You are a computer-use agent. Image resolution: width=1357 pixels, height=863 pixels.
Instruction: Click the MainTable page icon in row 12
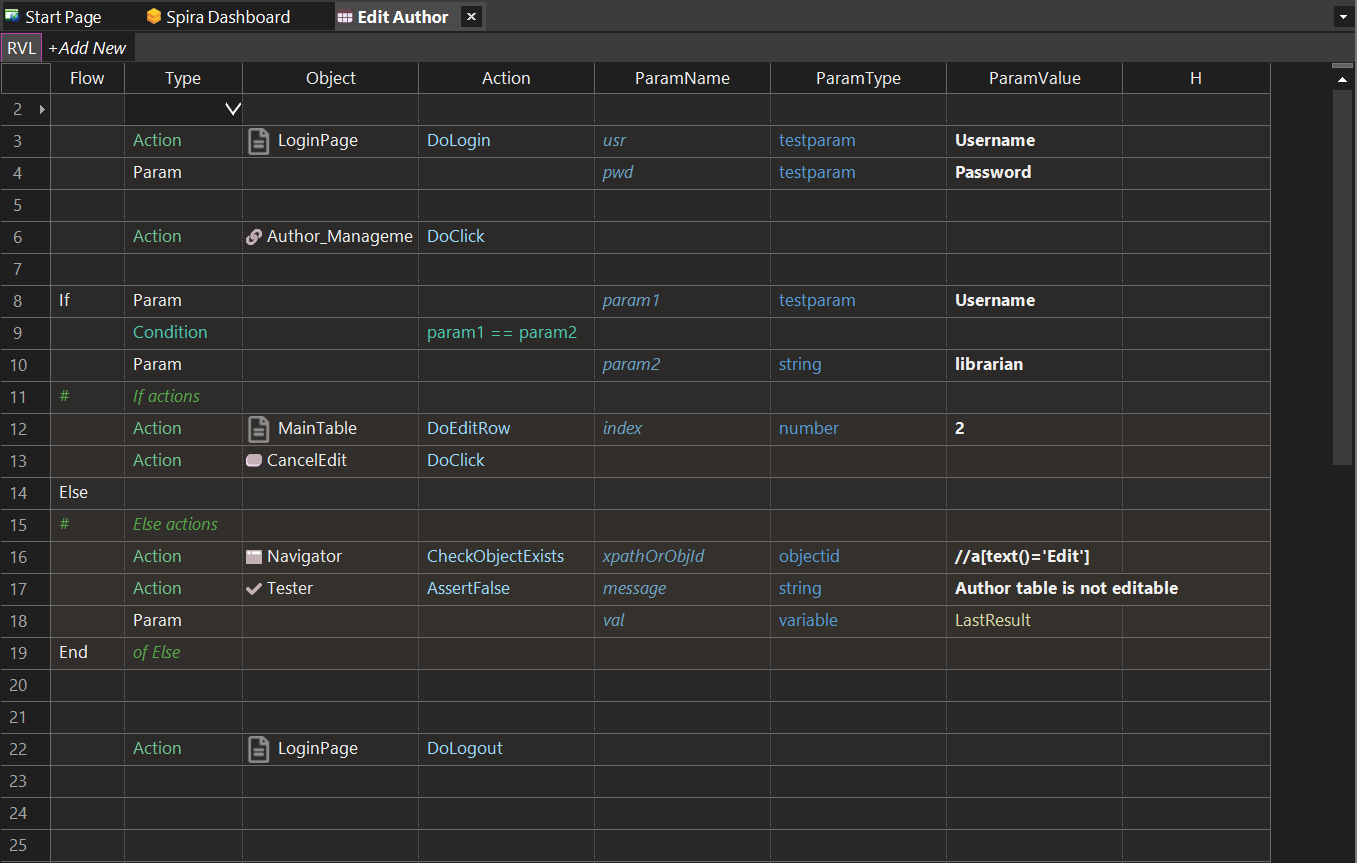pyautogui.click(x=258, y=429)
